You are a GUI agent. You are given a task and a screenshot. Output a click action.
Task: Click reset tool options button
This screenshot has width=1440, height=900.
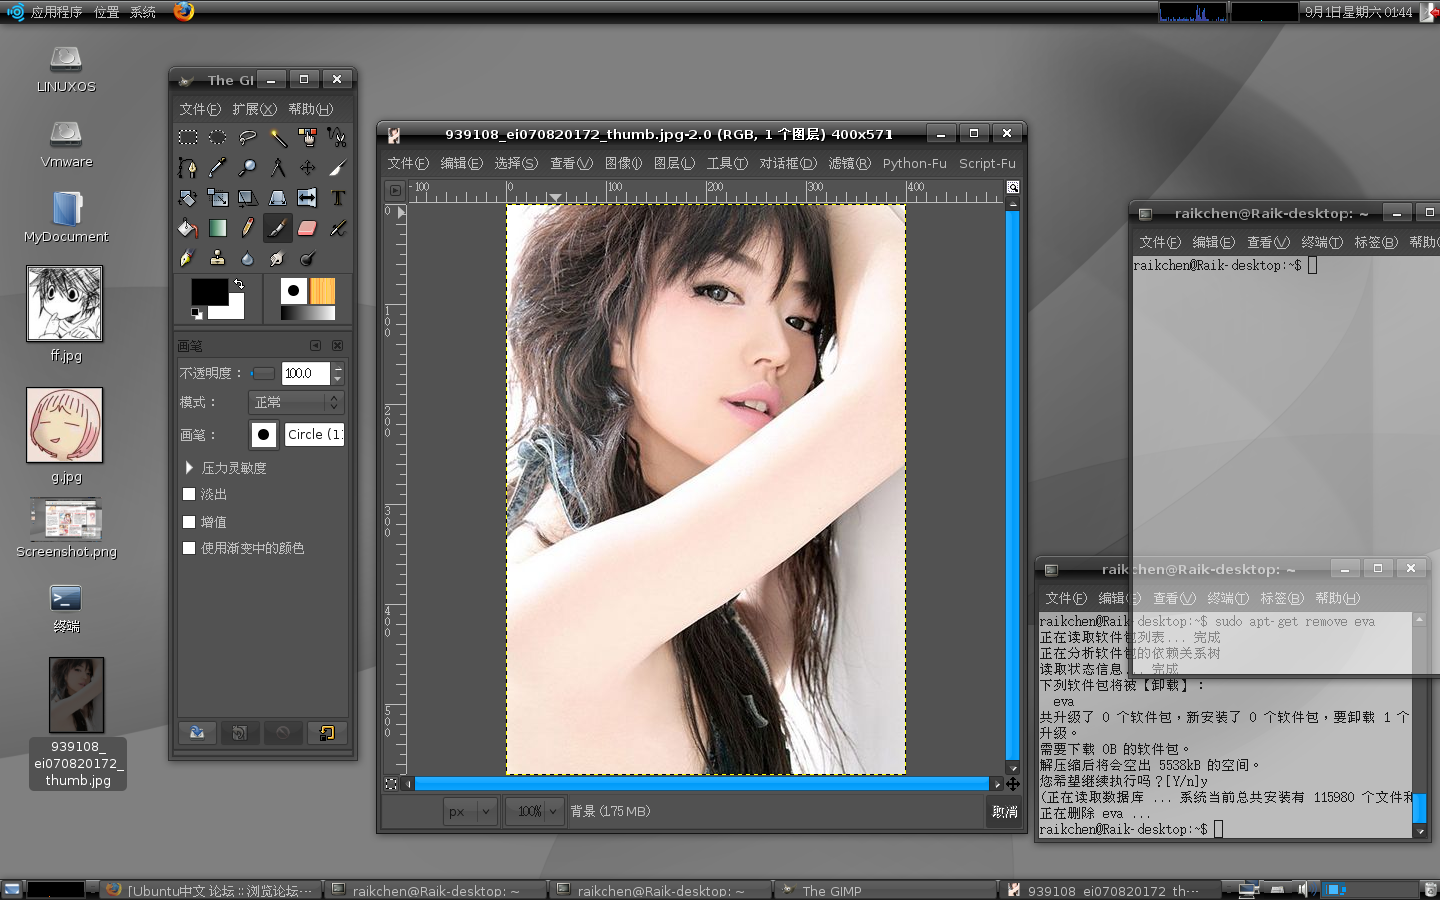(x=326, y=733)
